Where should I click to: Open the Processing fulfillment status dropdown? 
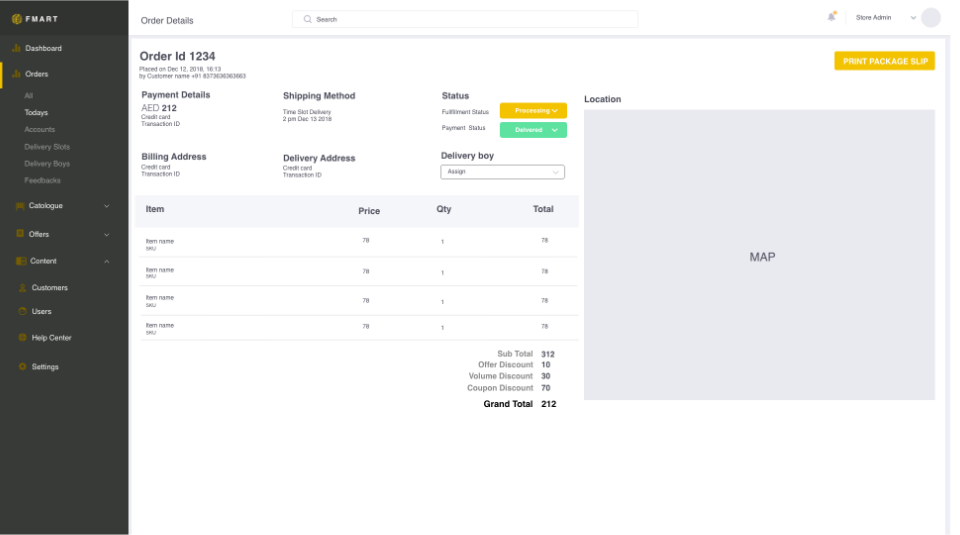[x=533, y=111]
